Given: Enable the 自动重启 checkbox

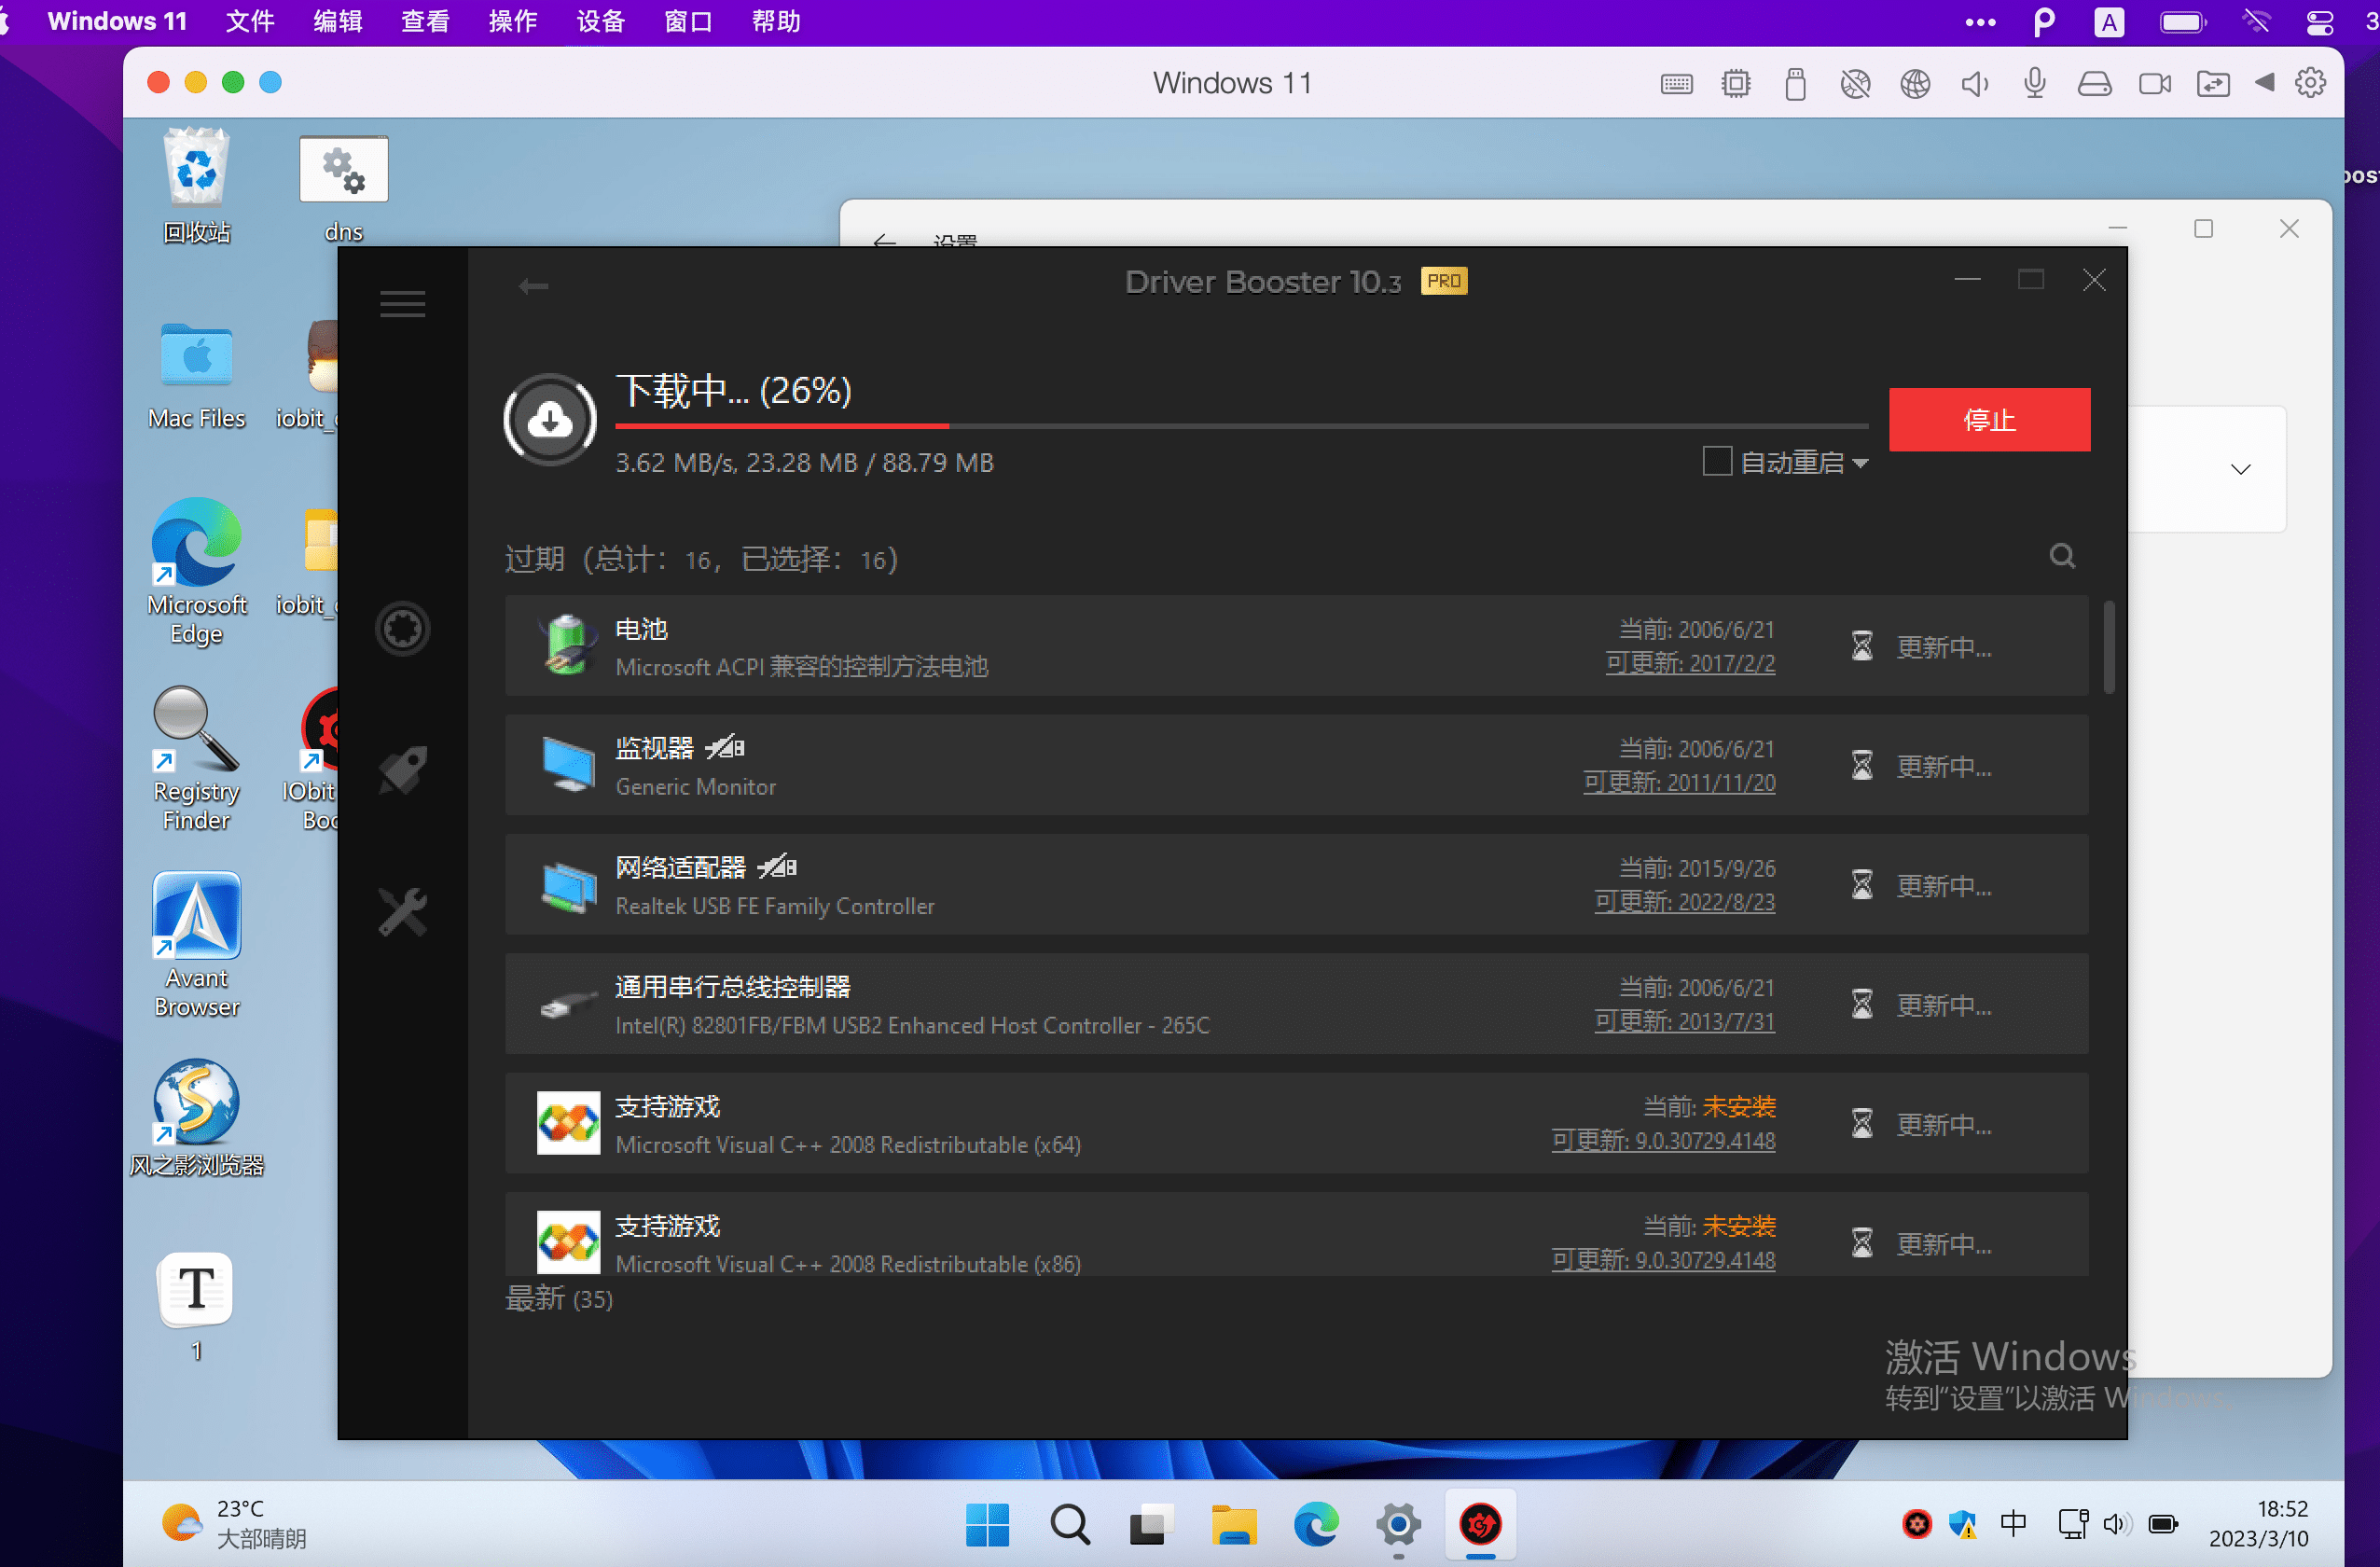Looking at the screenshot, I should [1717, 461].
